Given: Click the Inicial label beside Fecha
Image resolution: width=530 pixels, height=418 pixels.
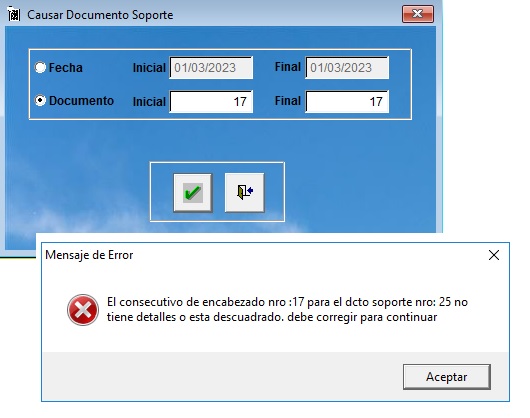Looking at the screenshot, I should (x=149, y=68).
